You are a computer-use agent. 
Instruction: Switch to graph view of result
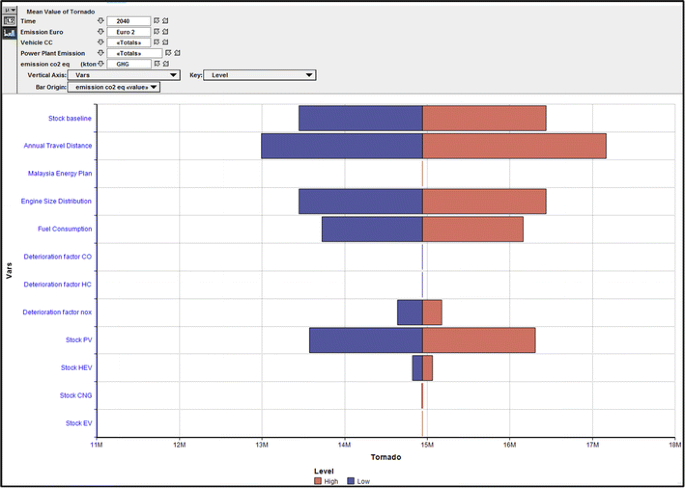9,33
